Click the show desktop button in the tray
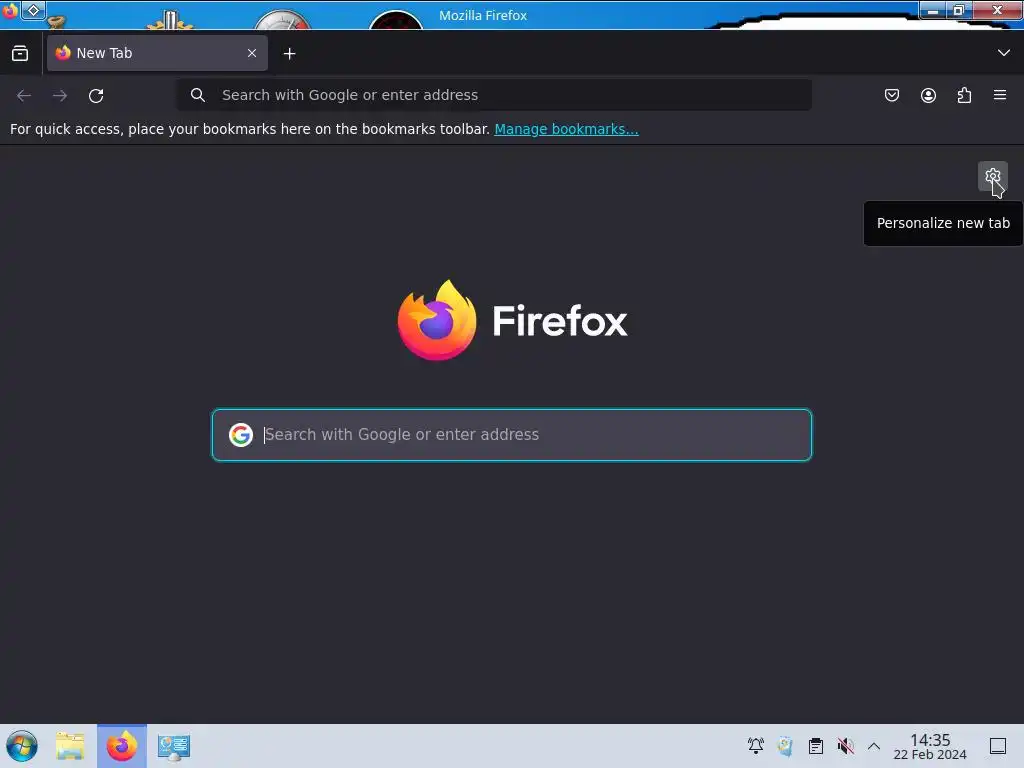The image size is (1024, 768). [x=998, y=746]
